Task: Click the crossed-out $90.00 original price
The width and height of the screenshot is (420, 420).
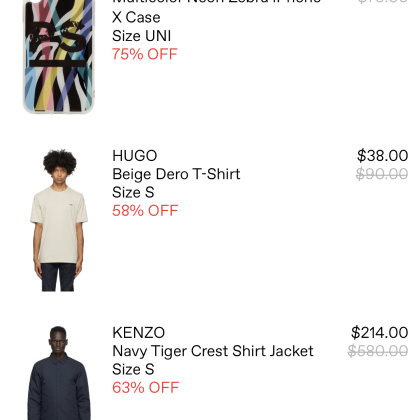Action: pyautogui.click(x=382, y=174)
